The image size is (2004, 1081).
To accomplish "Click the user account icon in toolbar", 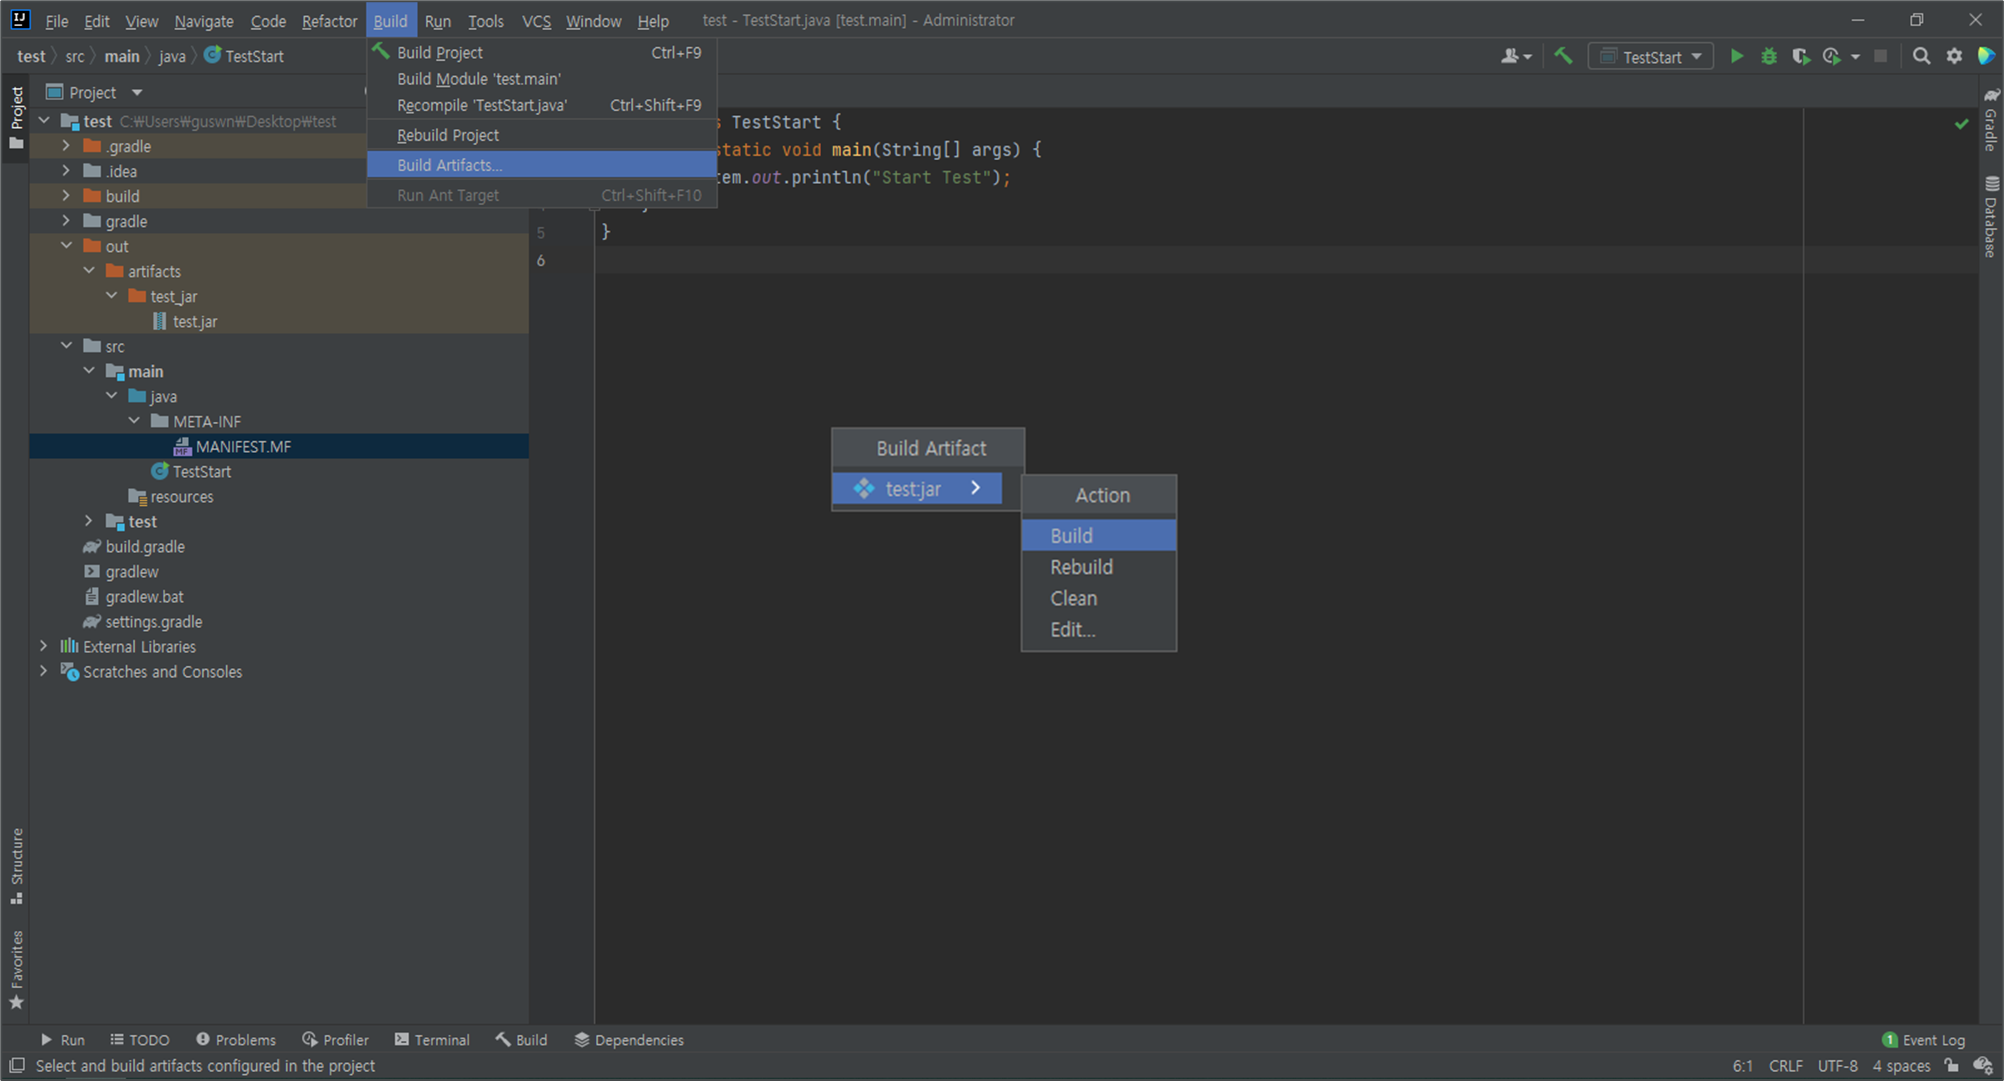I will pyautogui.click(x=1510, y=57).
